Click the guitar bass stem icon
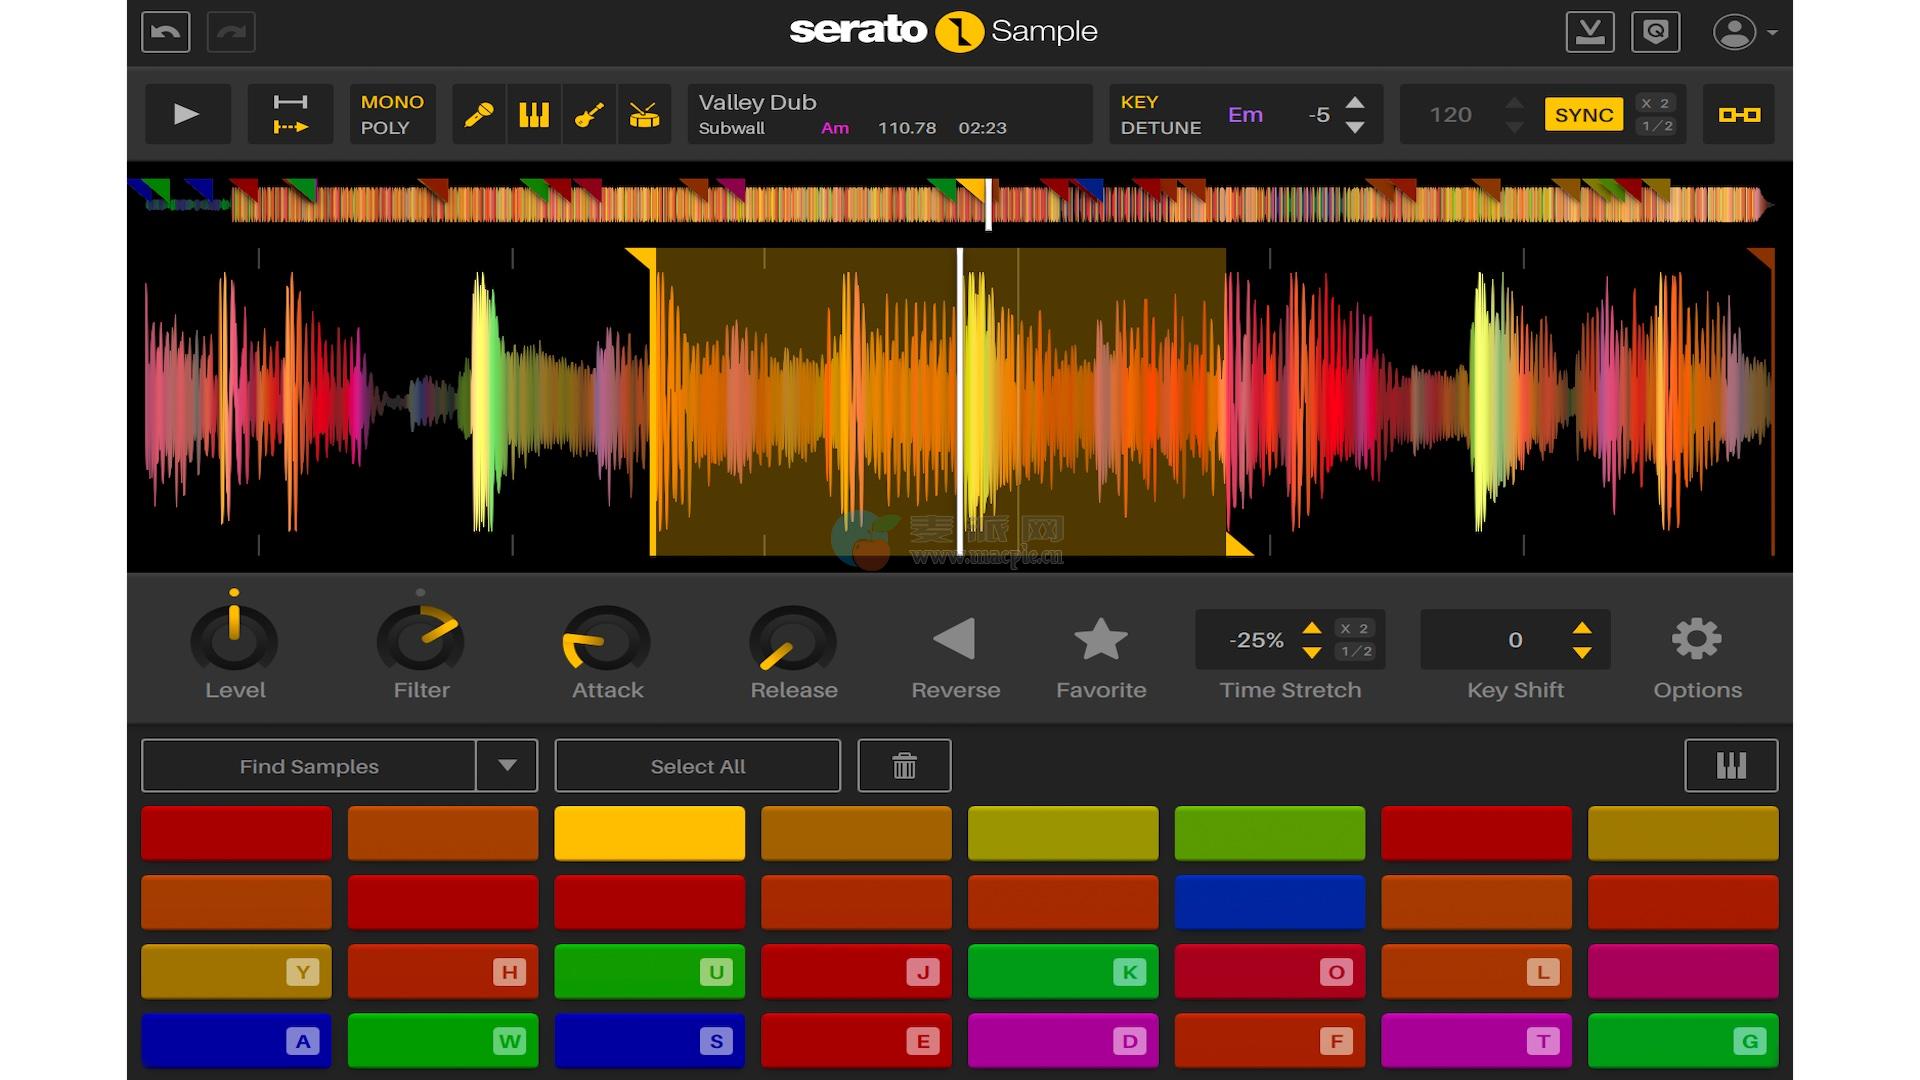This screenshot has height=1080, width=1920. 589,115
